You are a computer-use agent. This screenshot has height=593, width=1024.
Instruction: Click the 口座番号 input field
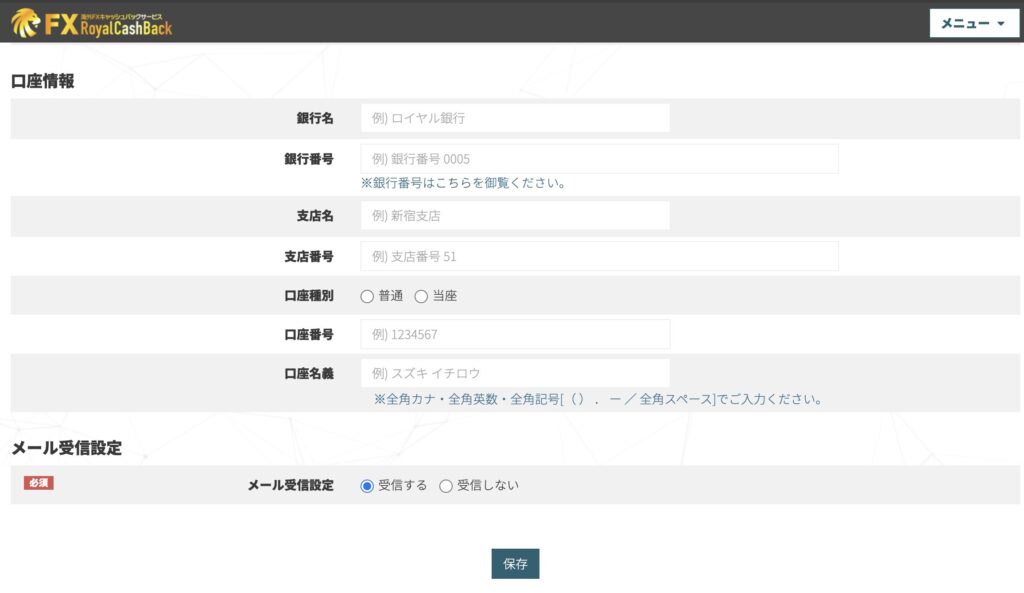[x=515, y=334]
